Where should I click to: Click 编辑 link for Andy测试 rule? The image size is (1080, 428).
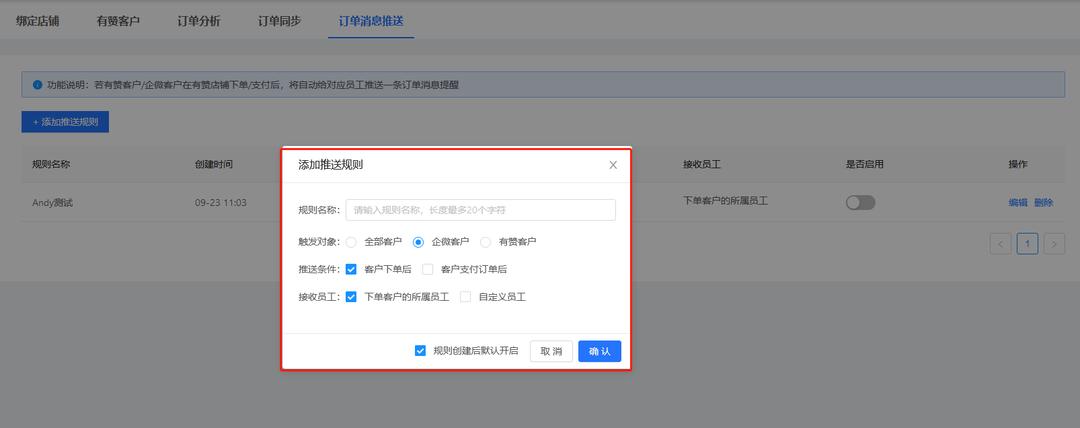[1018, 203]
